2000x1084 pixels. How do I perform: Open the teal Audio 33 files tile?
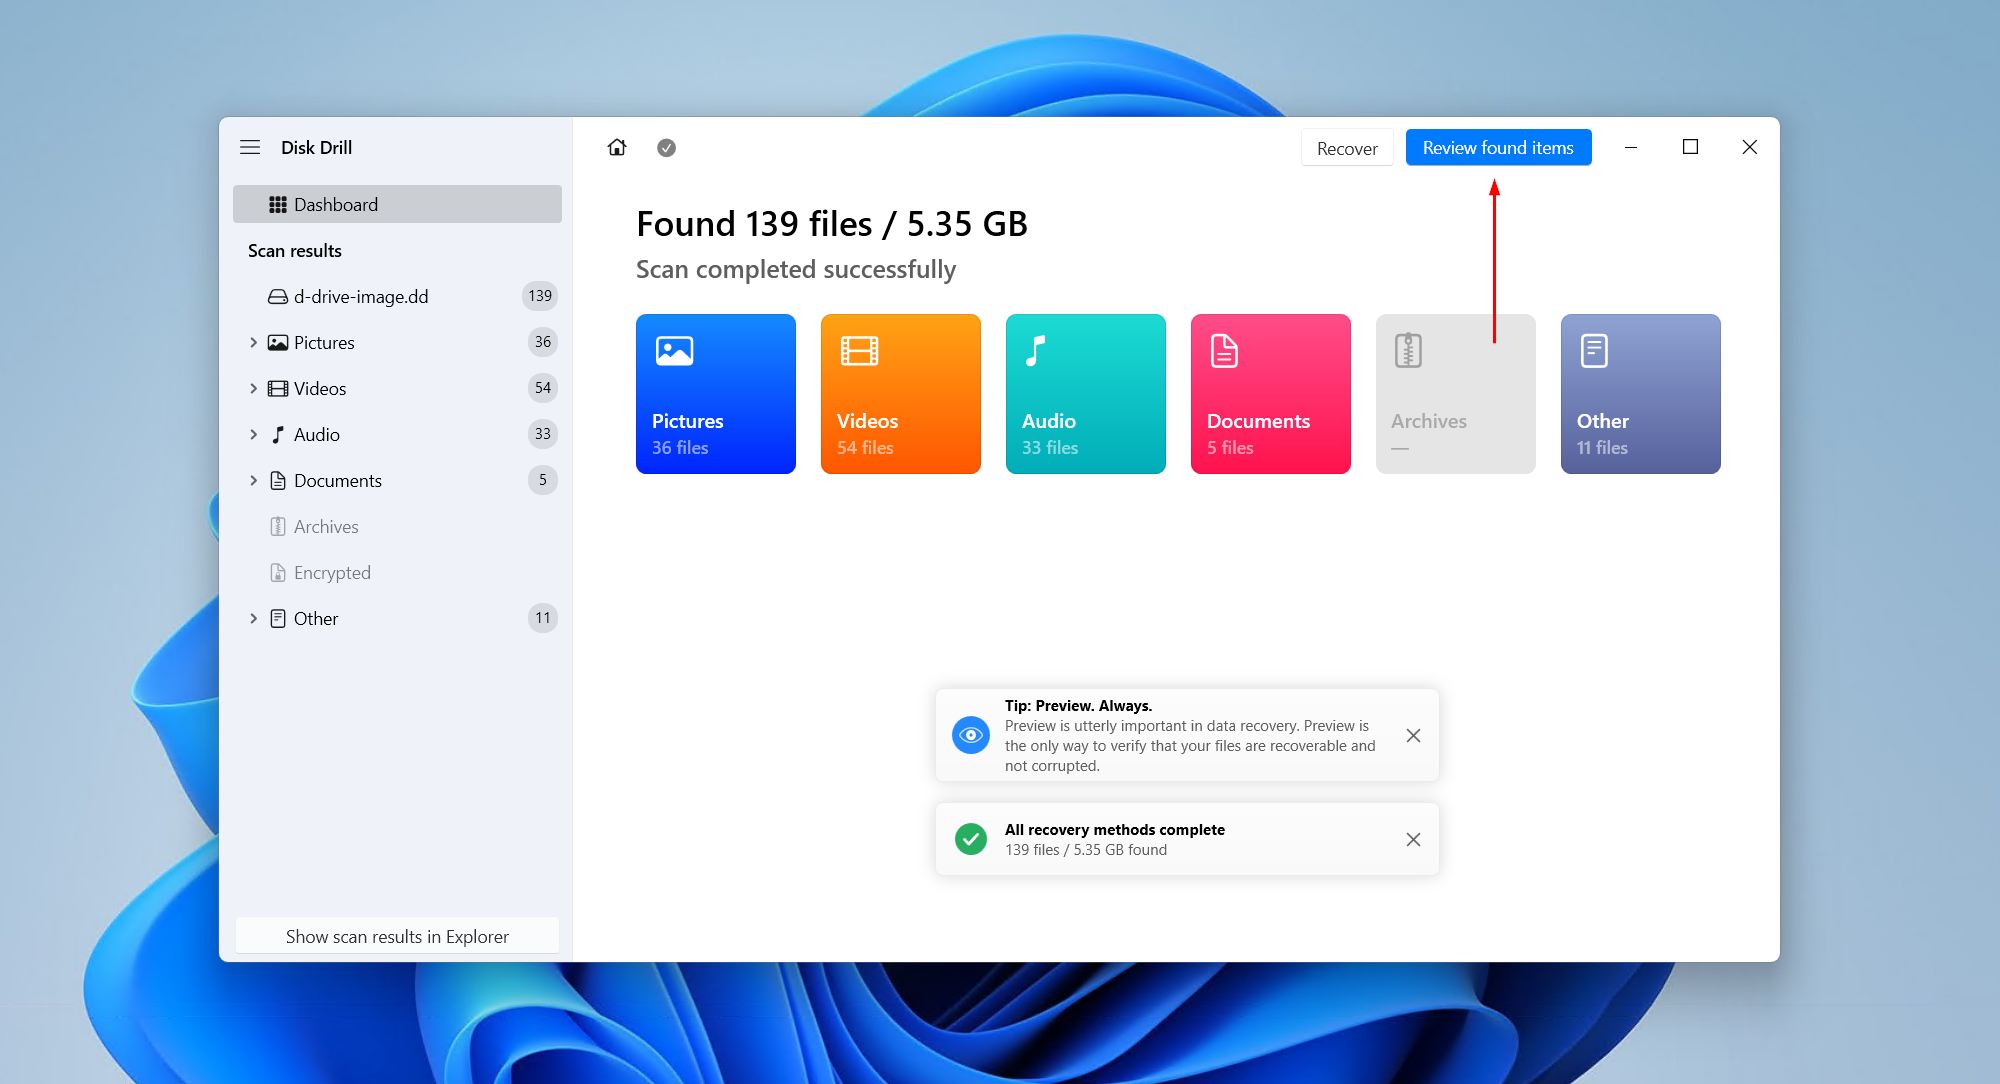click(1086, 394)
